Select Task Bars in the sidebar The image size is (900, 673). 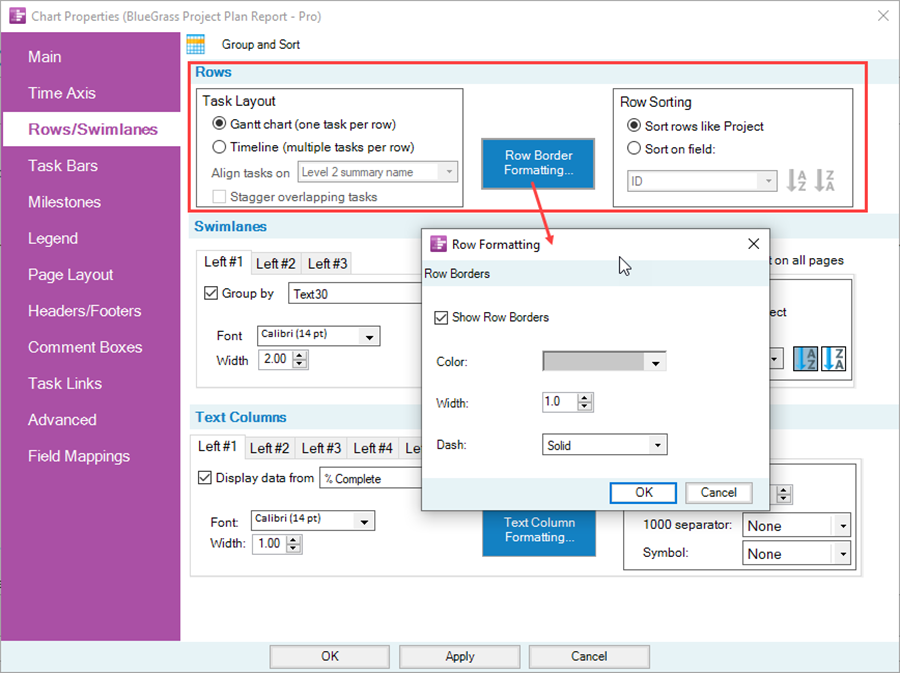62,165
